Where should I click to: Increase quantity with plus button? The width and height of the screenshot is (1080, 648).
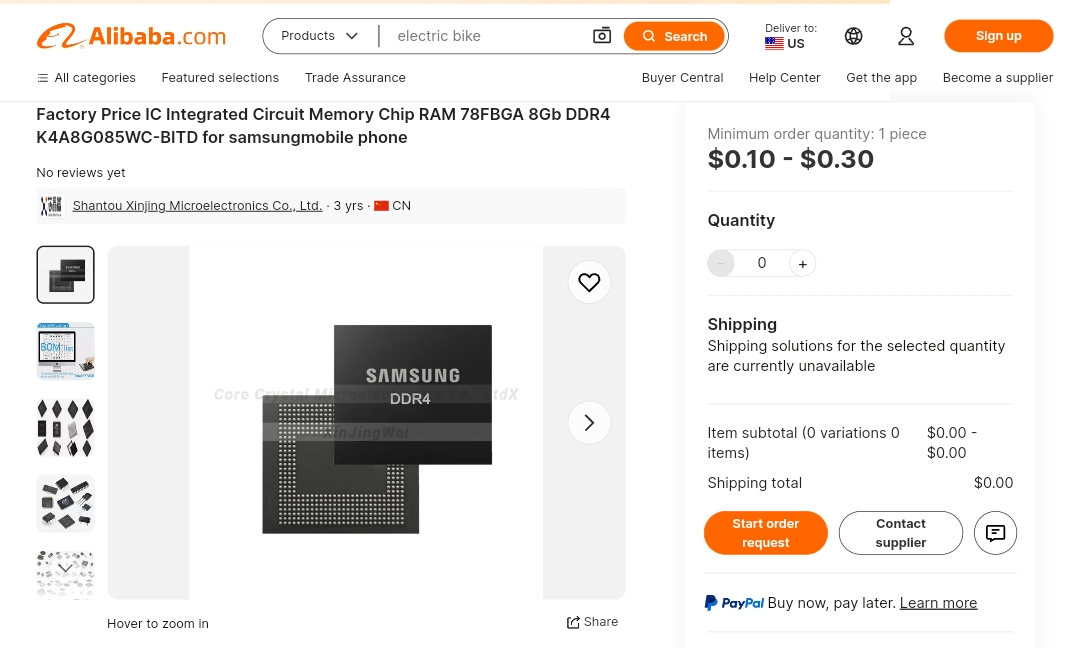click(802, 264)
